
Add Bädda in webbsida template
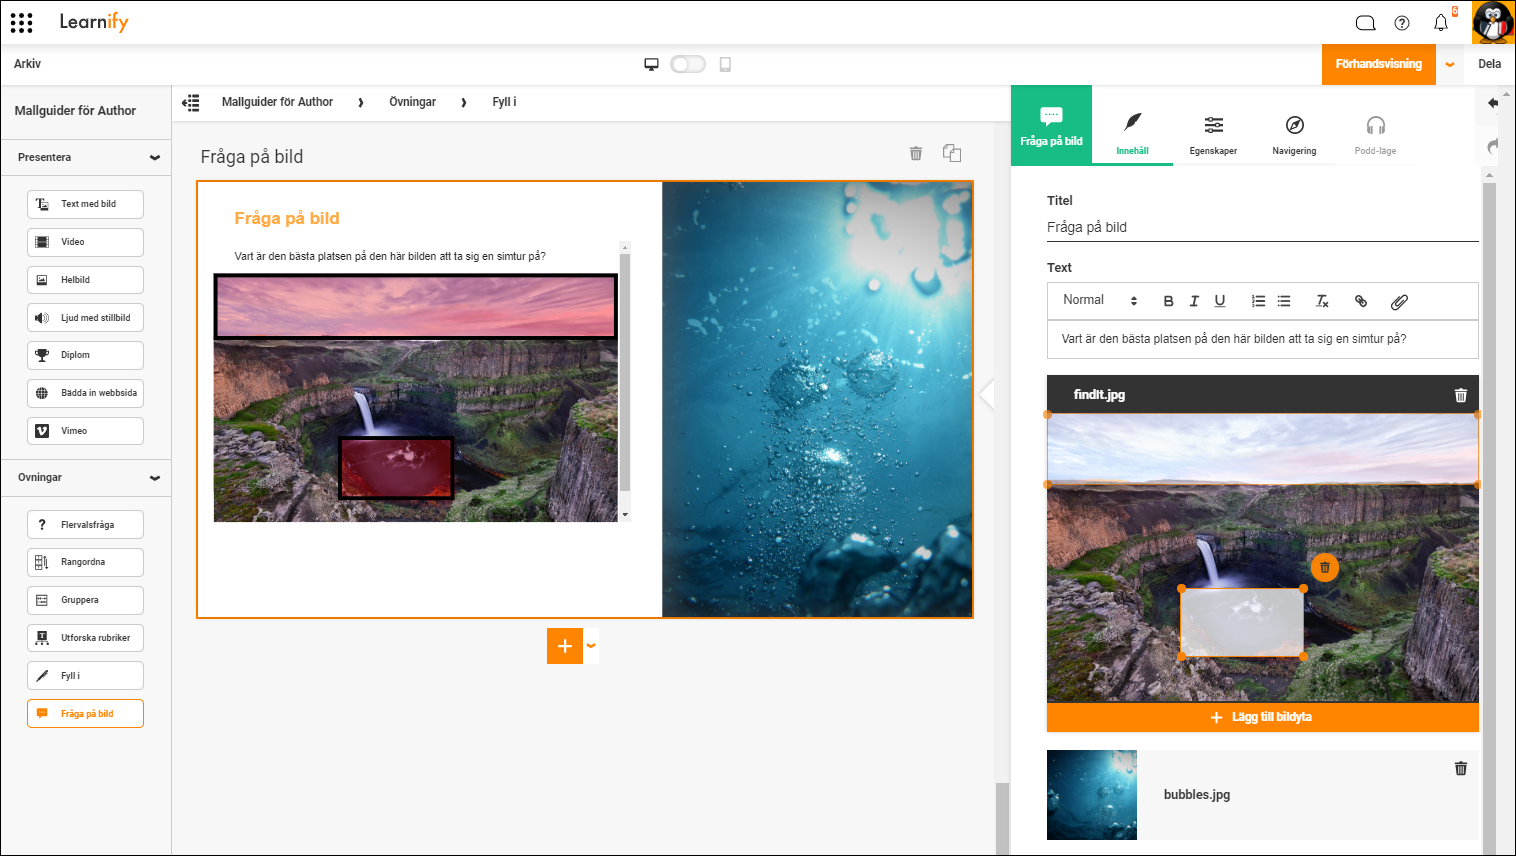click(x=85, y=393)
